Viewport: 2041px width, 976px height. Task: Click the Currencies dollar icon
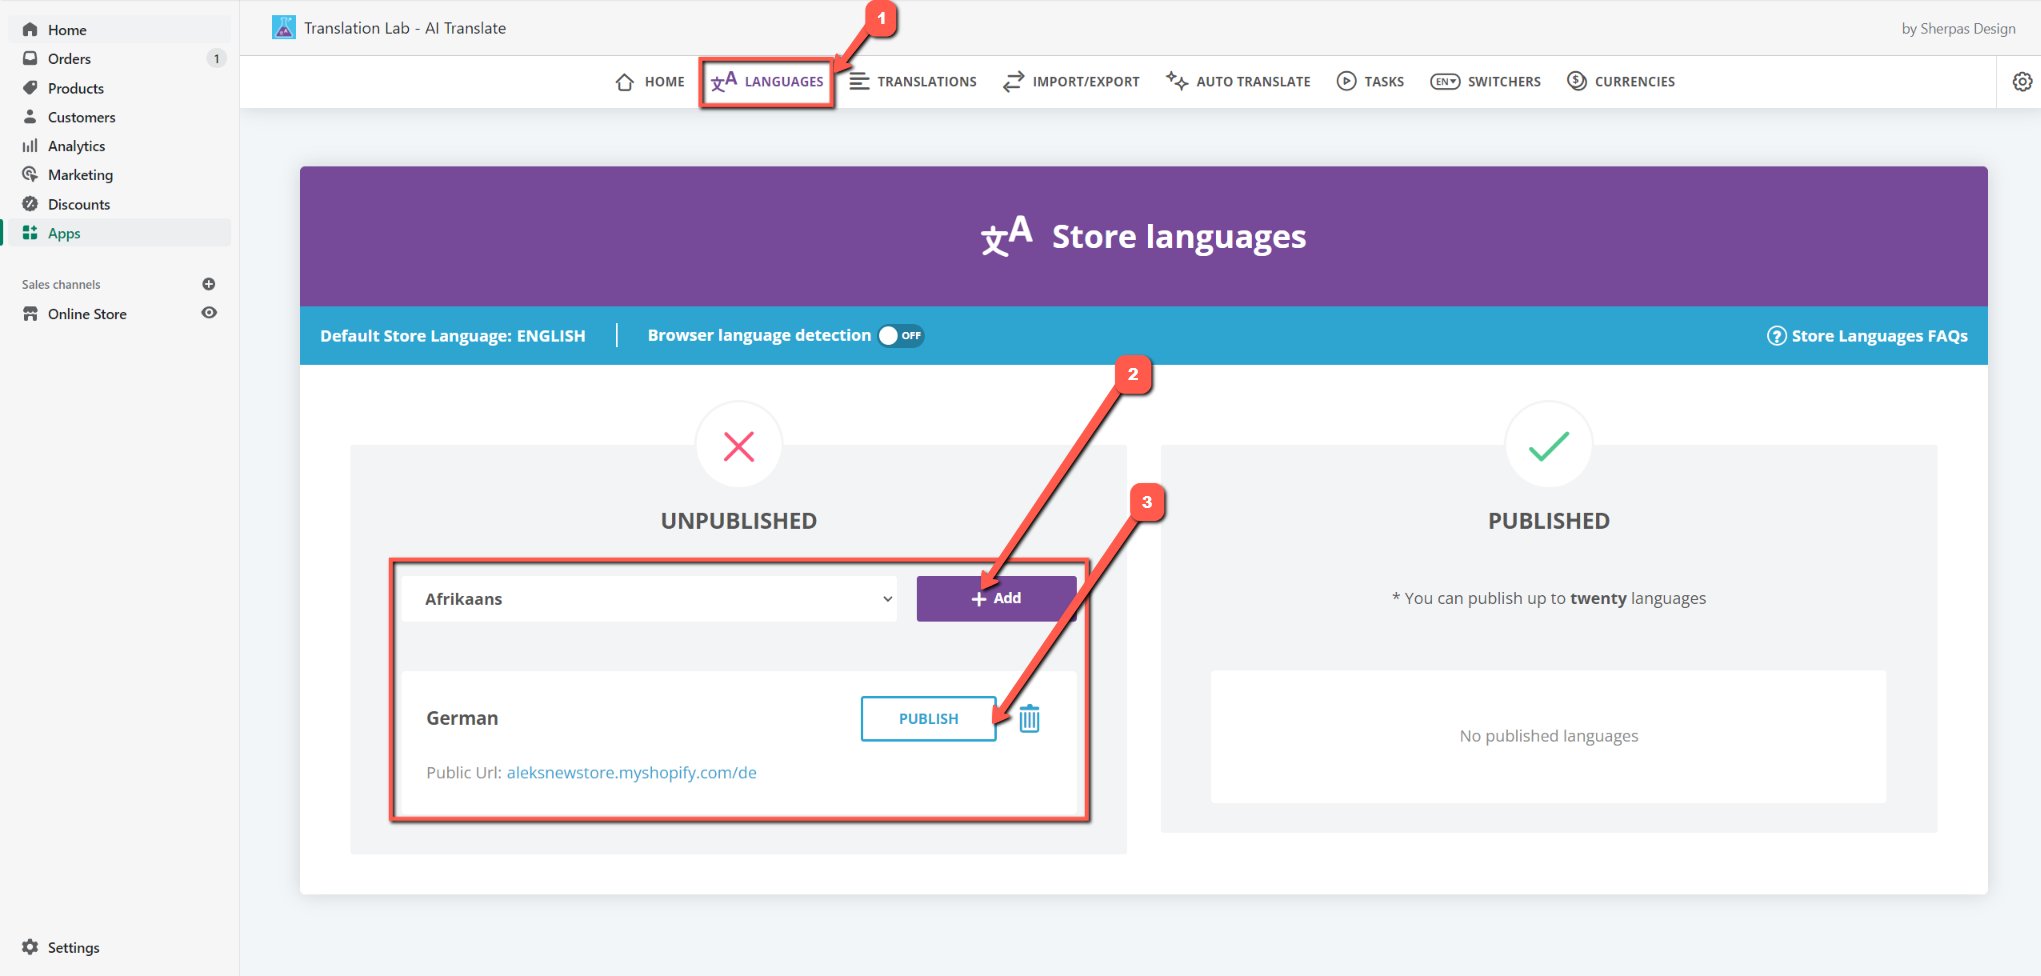tap(1577, 81)
